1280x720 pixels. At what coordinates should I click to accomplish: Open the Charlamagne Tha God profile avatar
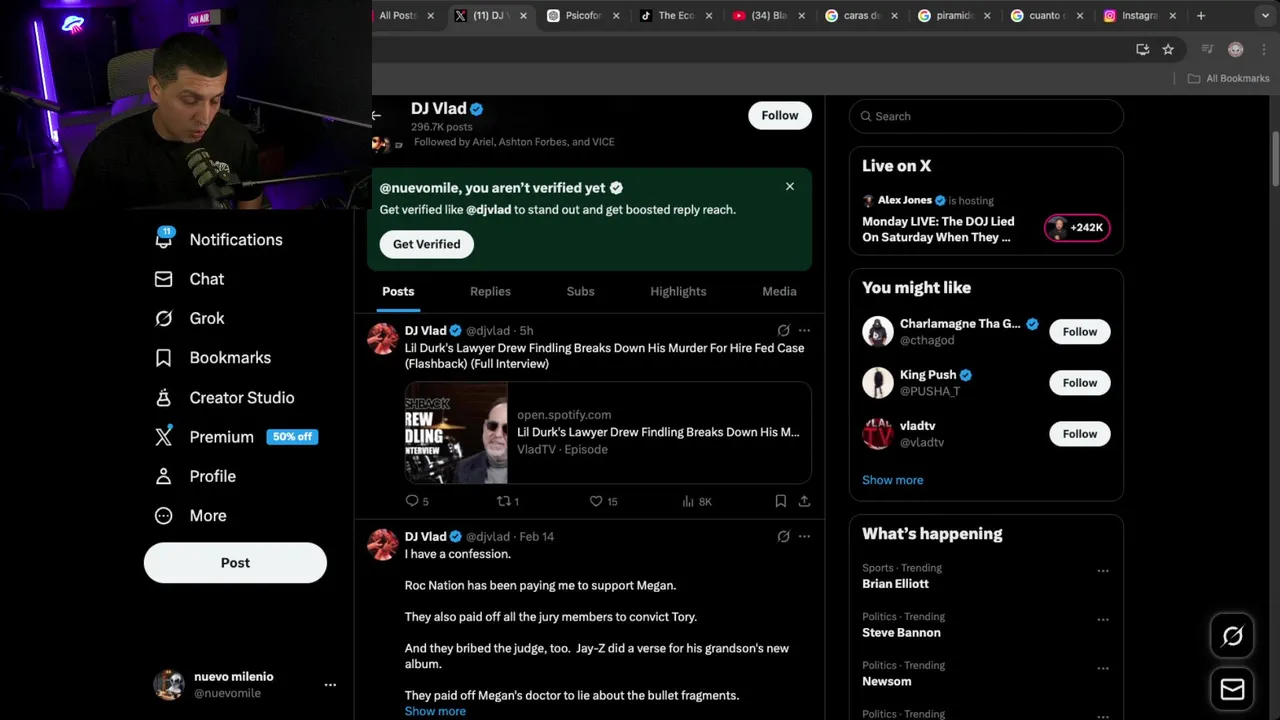878,331
